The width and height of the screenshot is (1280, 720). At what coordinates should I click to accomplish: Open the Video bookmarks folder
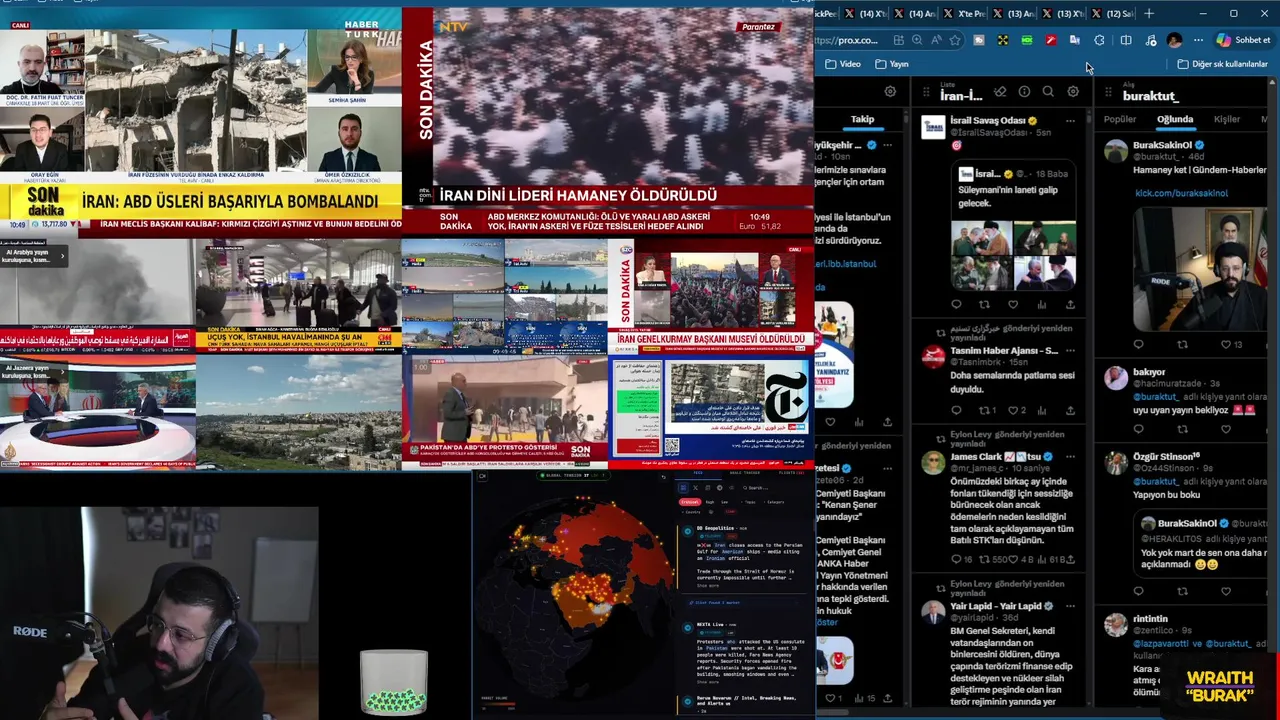pyautogui.click(x=843, y=64)
